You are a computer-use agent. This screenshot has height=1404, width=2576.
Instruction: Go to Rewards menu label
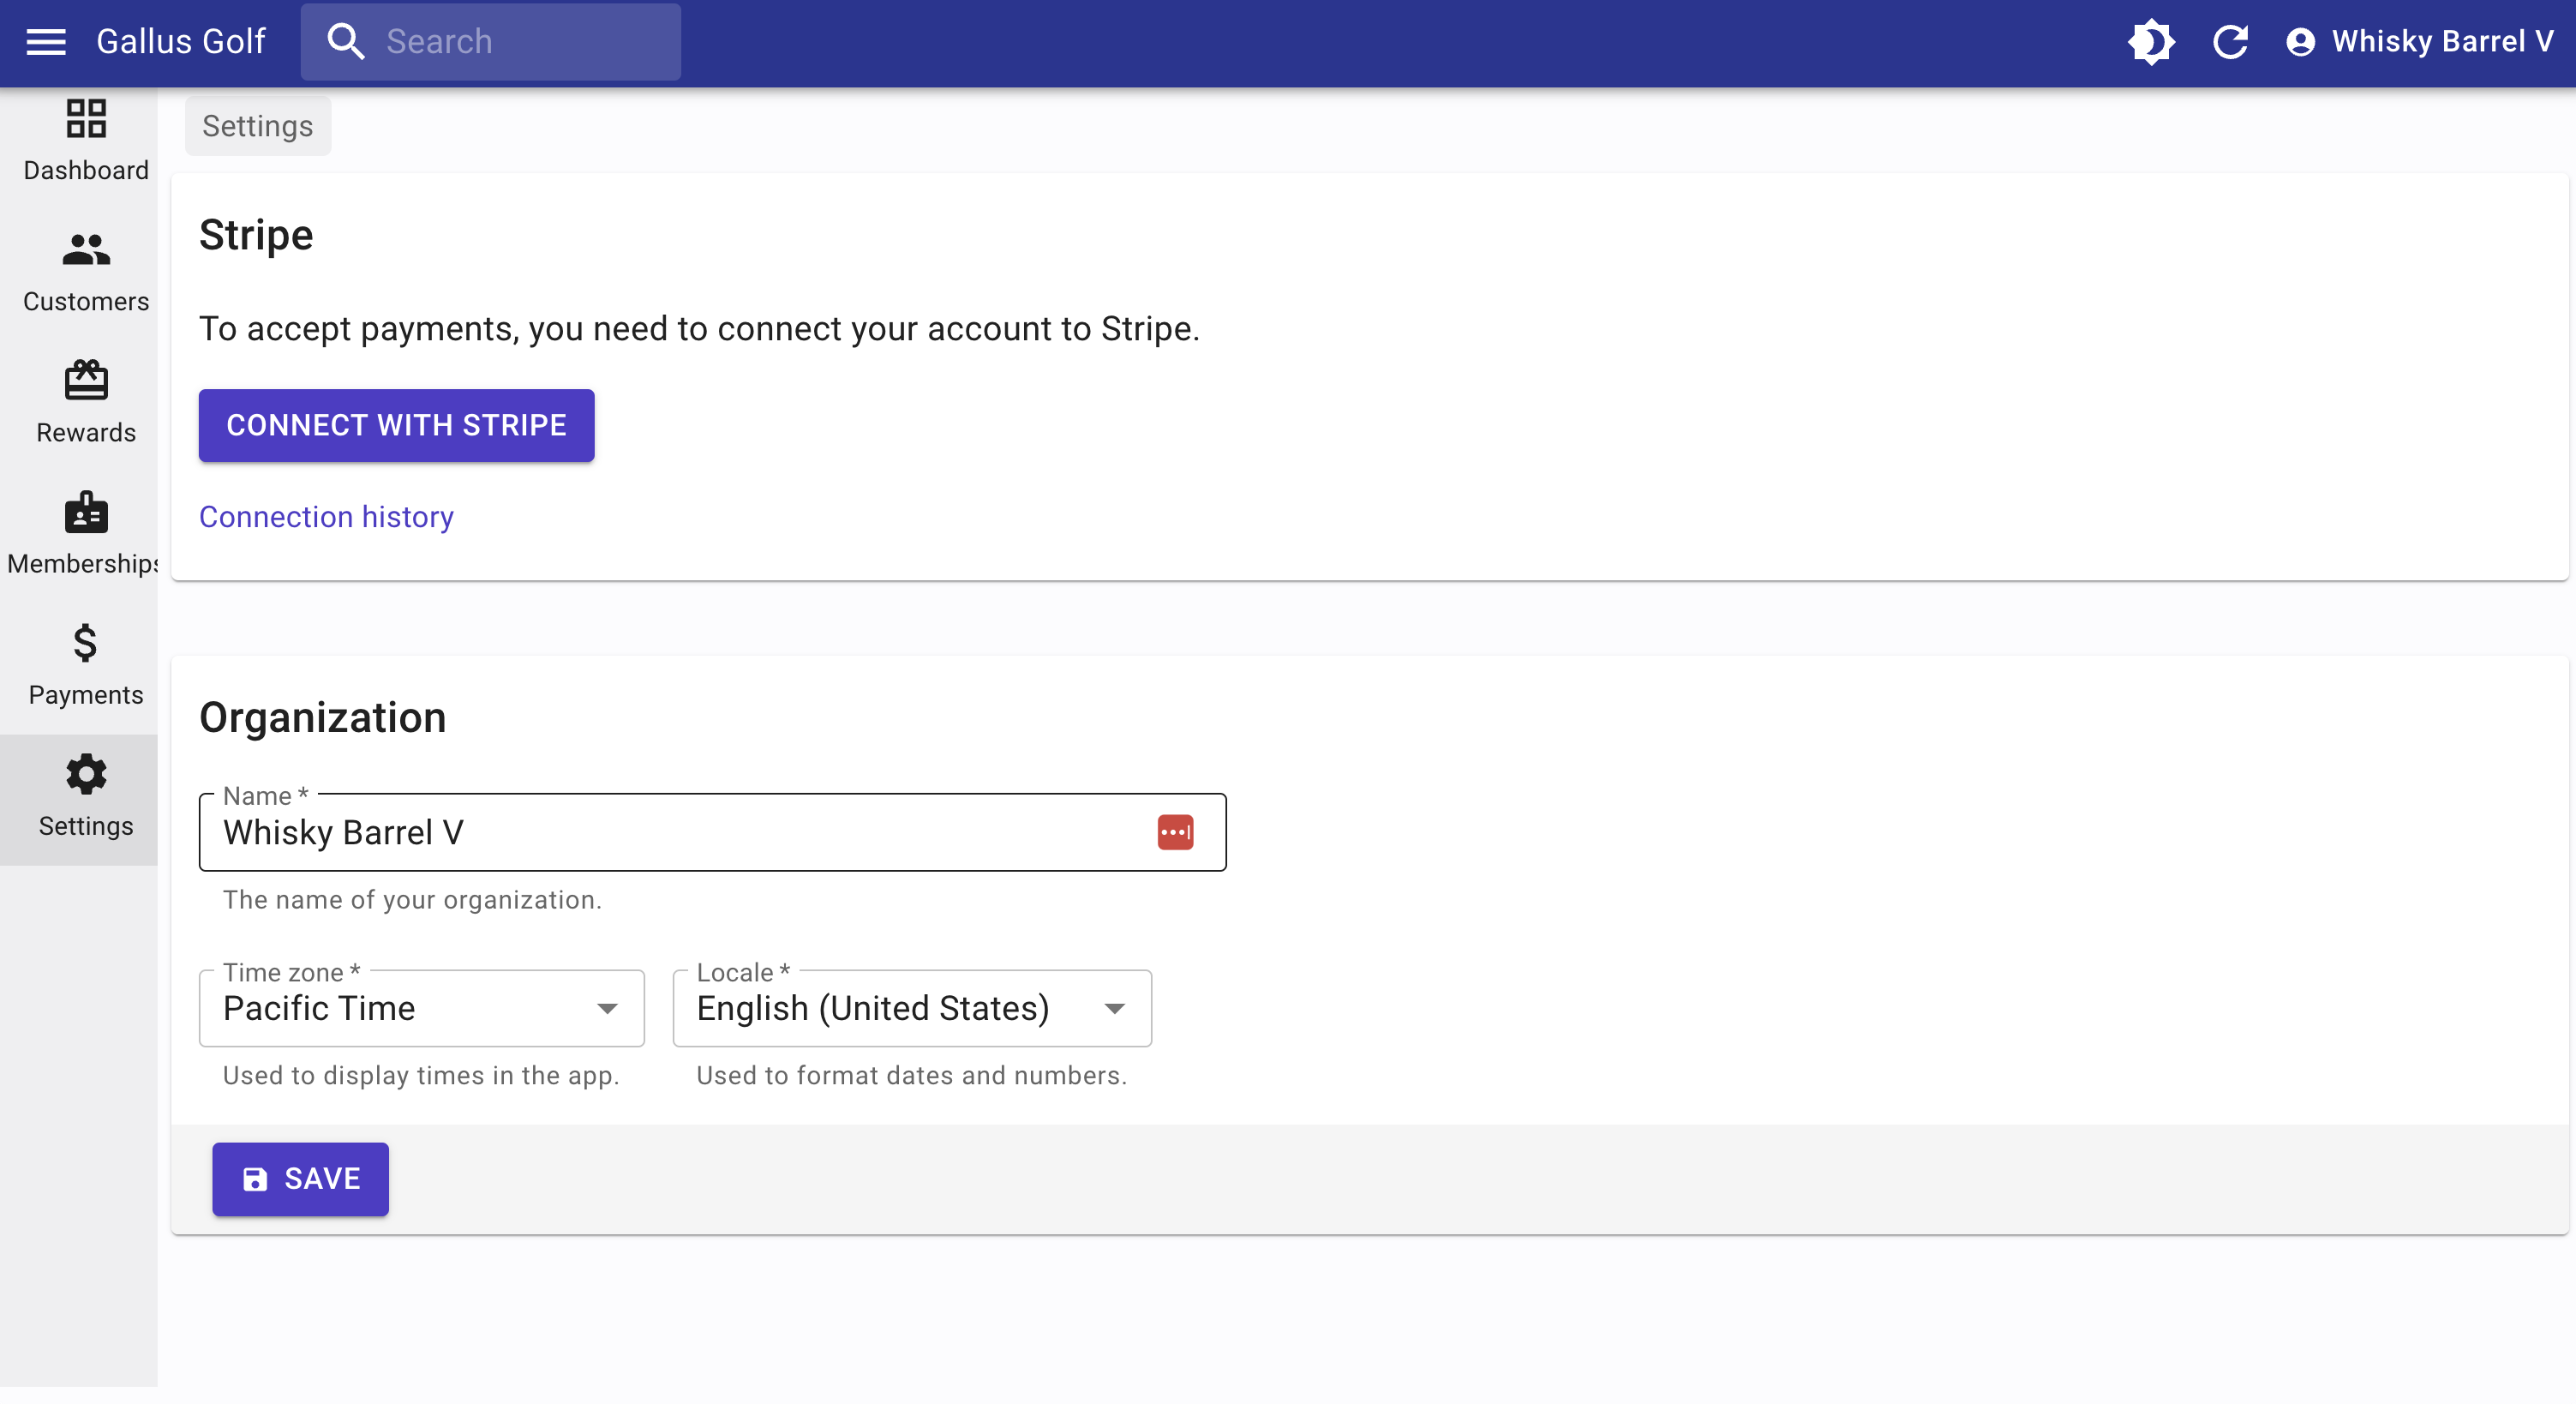pyautogui.click(x=86, y=432)
